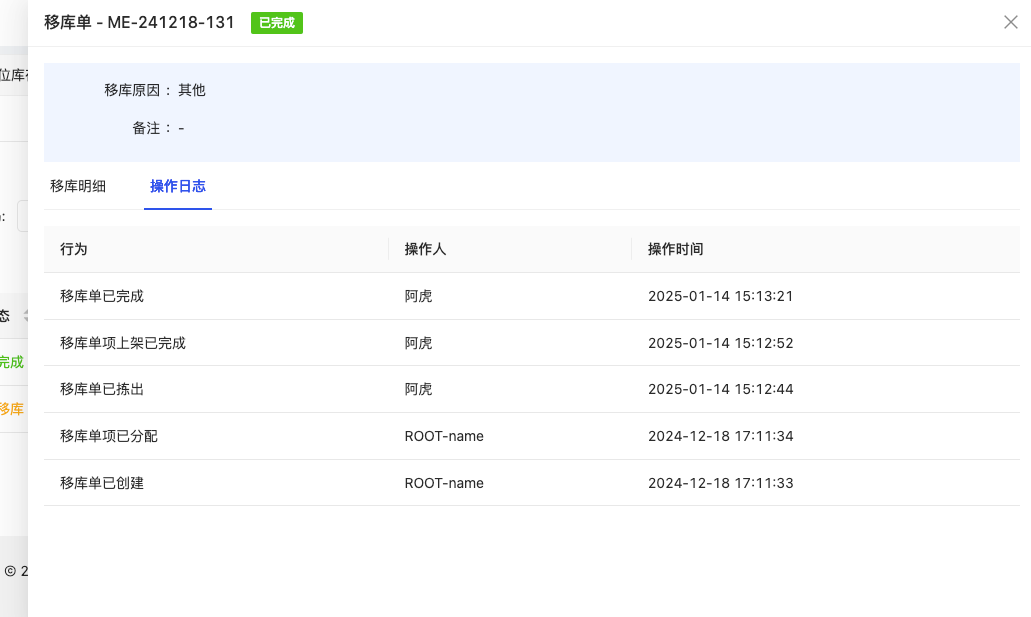Click the green 完成 status behind the drawer
The image size is (1031, 617).
(x=11, y=362)
